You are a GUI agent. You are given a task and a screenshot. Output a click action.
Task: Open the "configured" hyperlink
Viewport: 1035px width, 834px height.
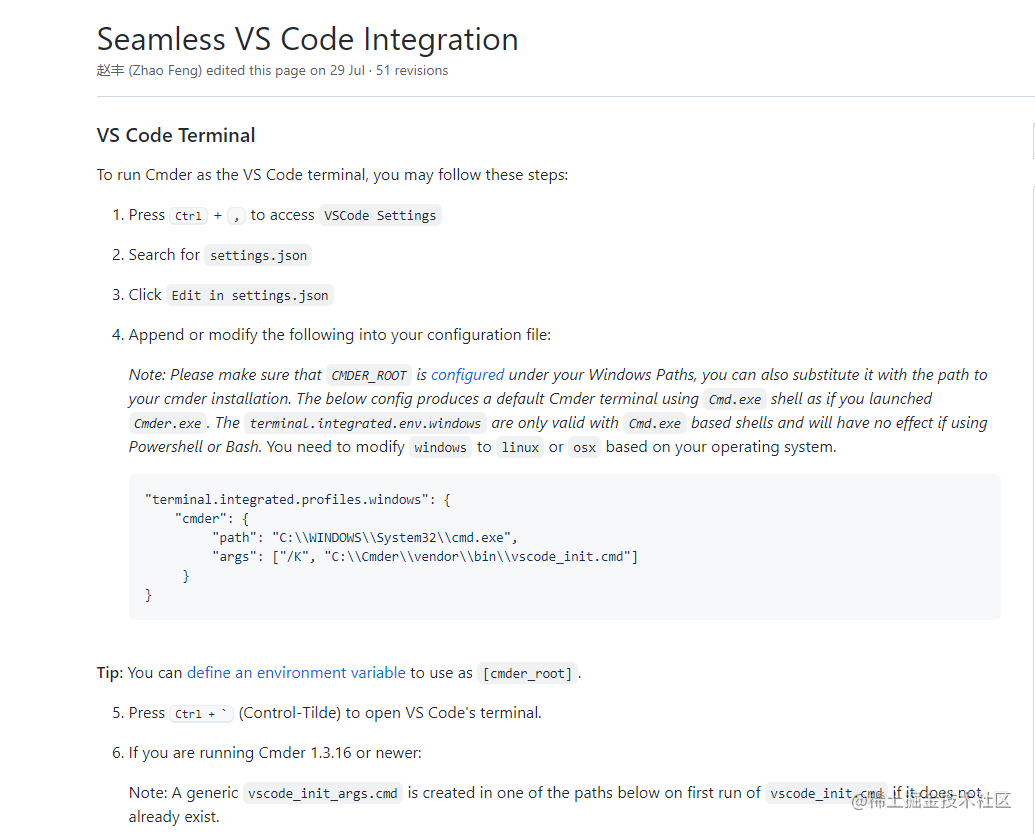click(467, 374)
